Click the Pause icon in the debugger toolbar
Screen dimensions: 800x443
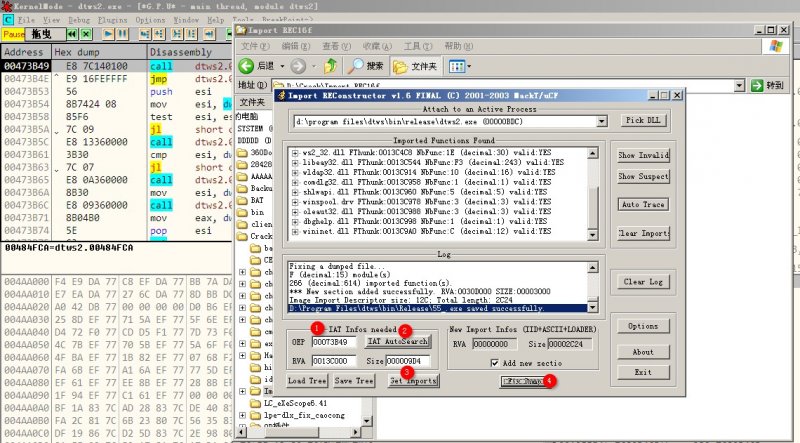pyautogui.click(x=122, y=34)
